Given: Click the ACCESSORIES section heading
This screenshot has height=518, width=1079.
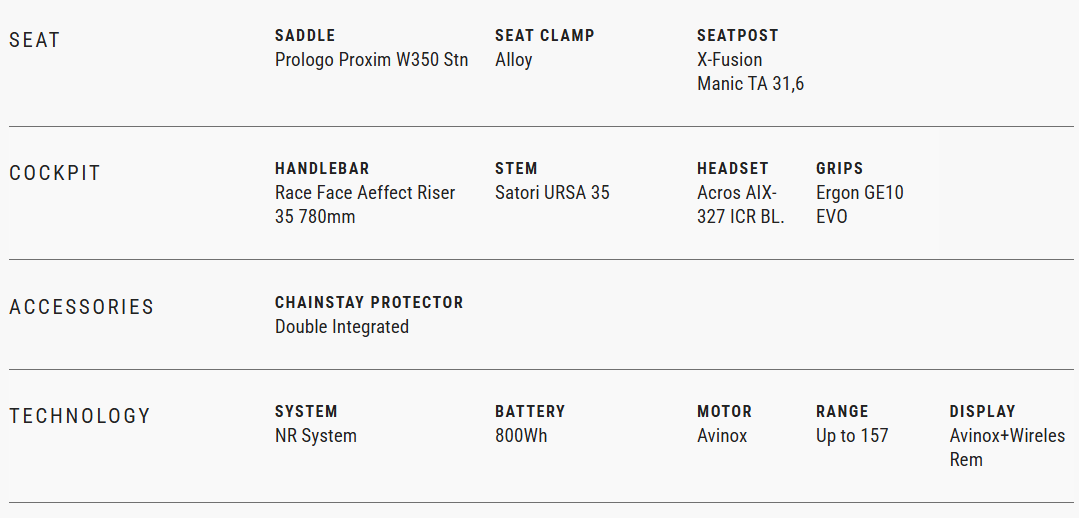Looking at the screenshot, I should [82, 307].
